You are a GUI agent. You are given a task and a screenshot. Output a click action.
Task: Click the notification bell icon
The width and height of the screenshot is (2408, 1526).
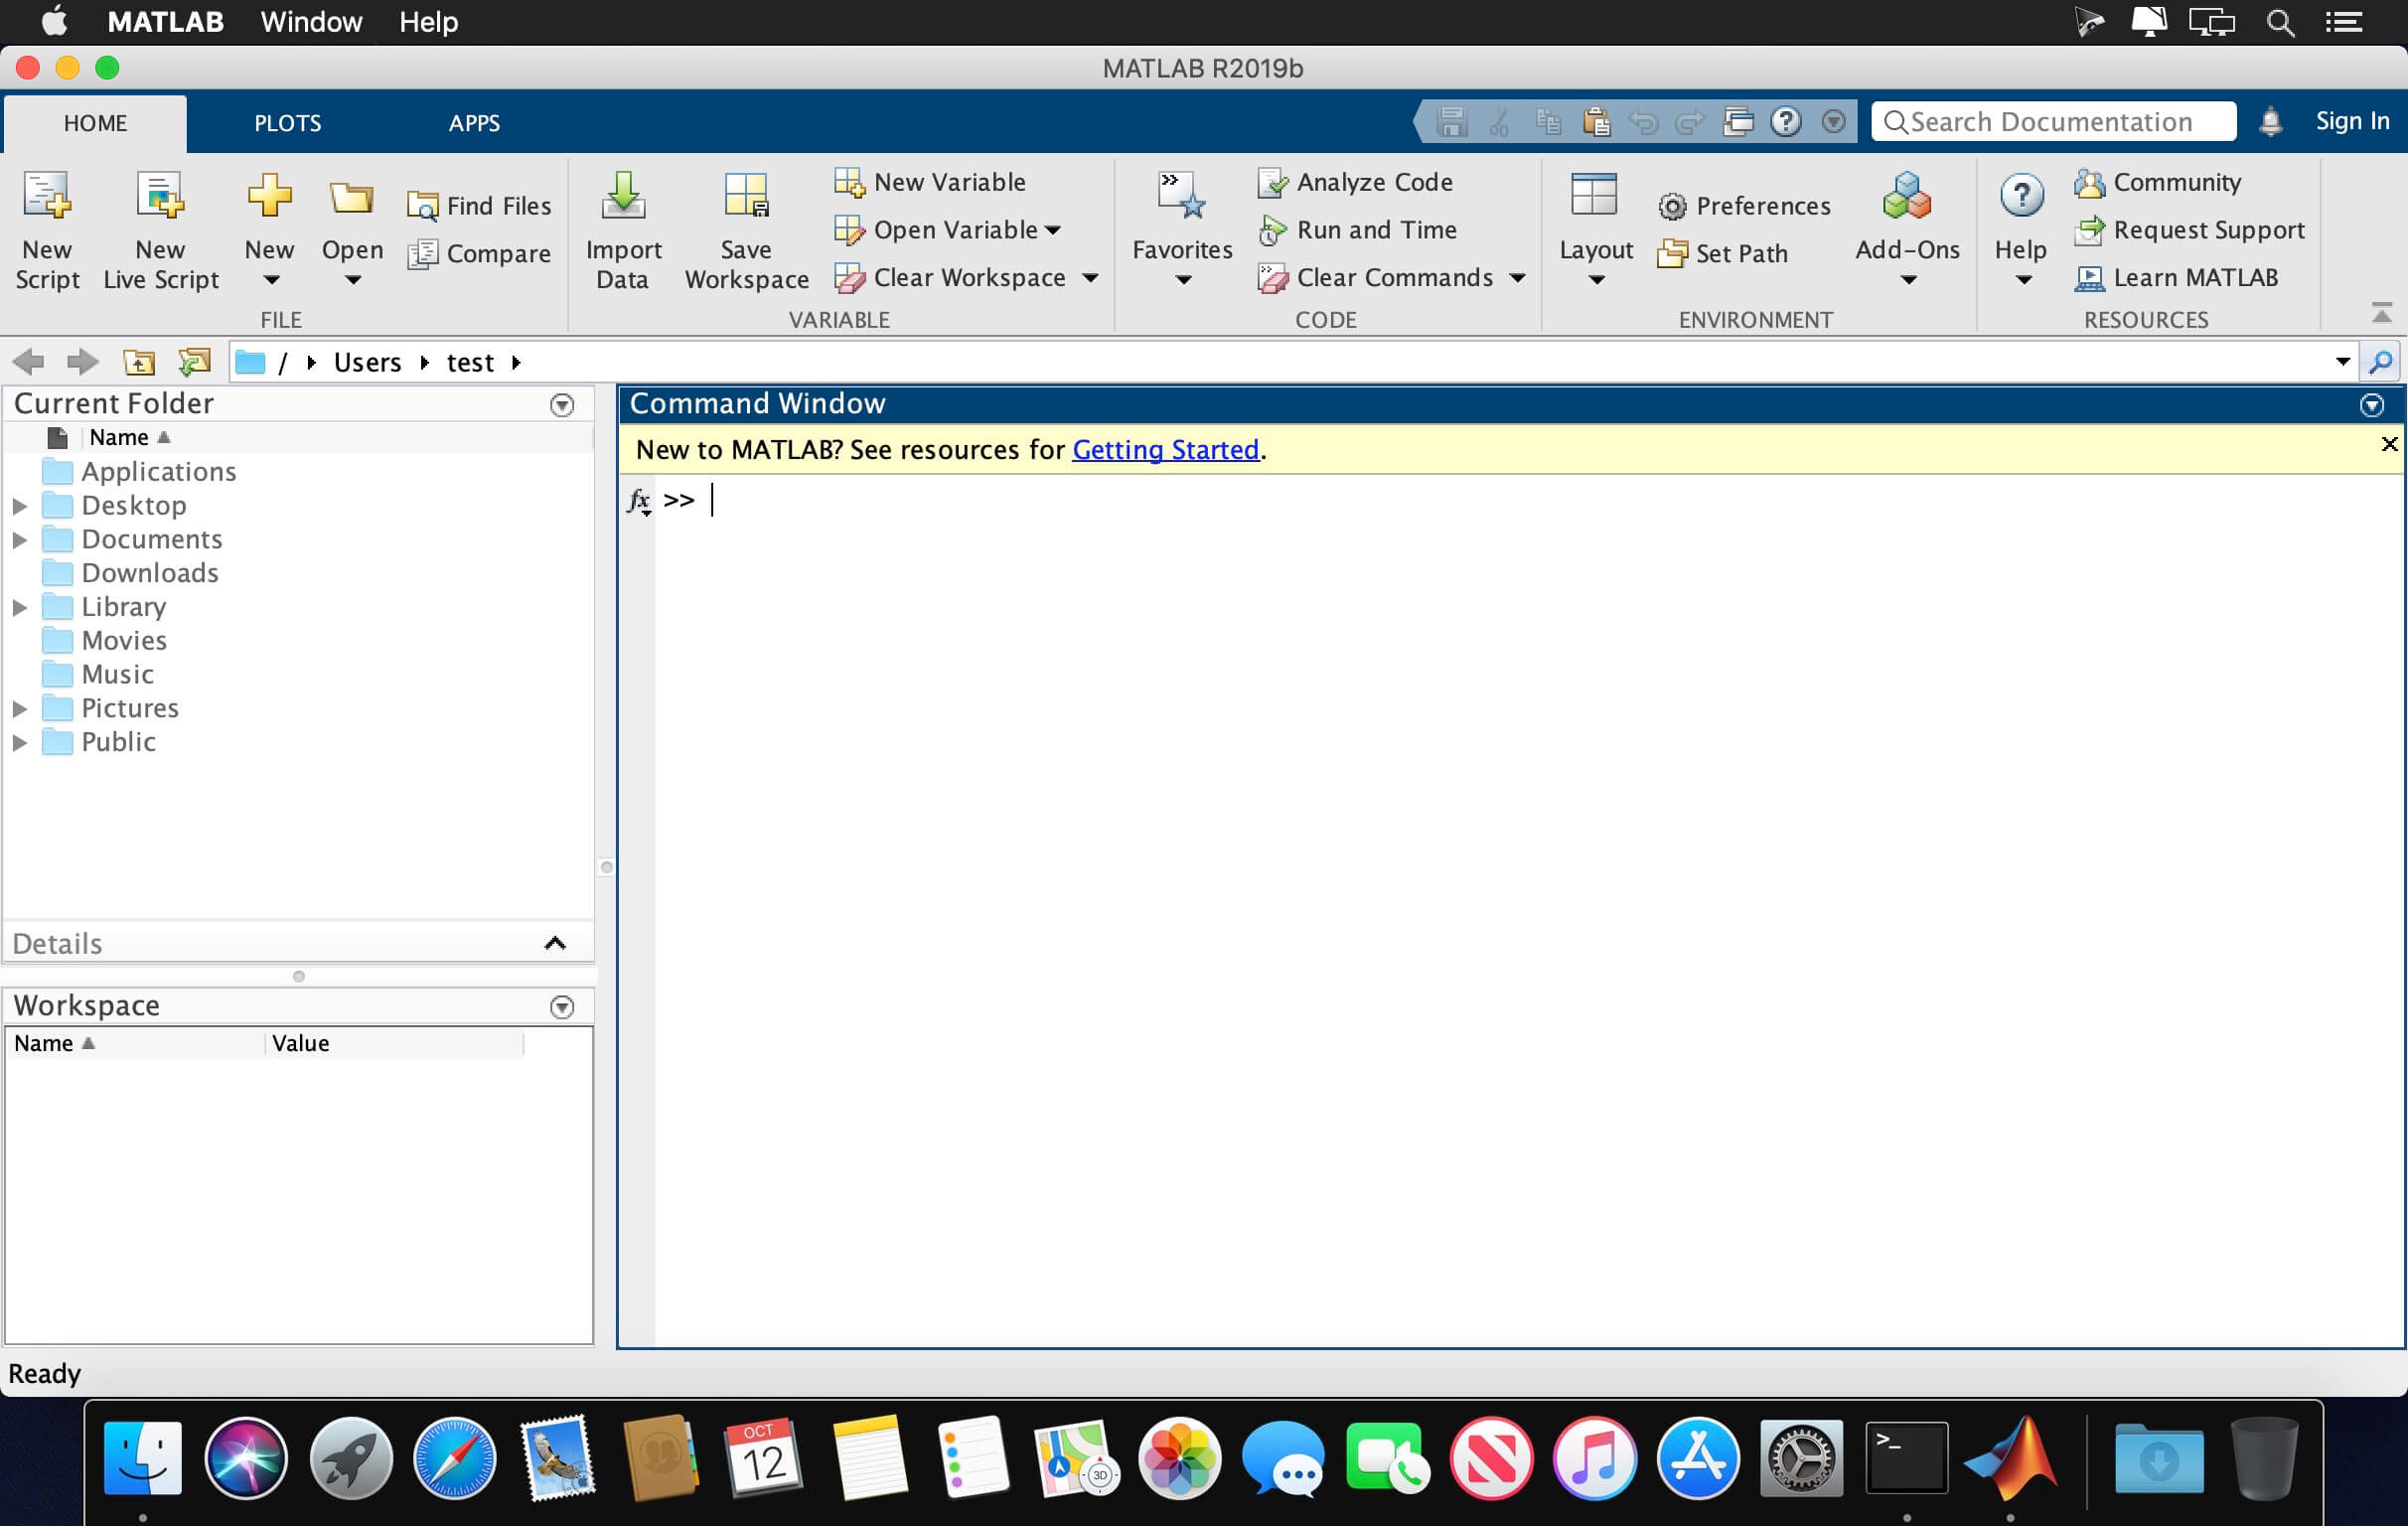2270,122
